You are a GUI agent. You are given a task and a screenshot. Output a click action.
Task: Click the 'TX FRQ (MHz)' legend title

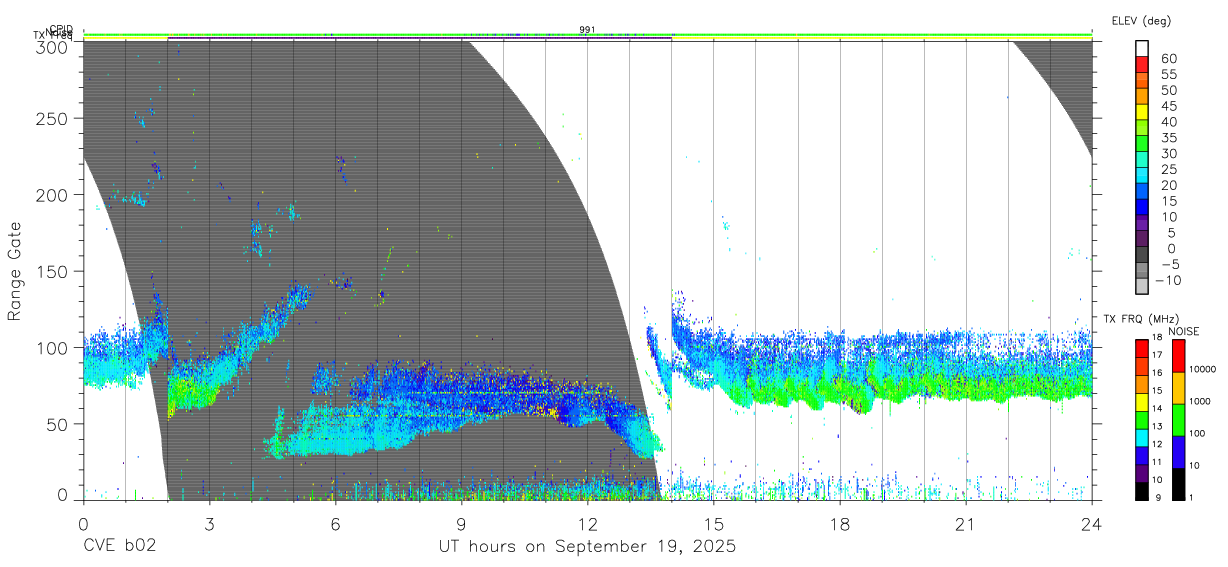click(1141, 319)
